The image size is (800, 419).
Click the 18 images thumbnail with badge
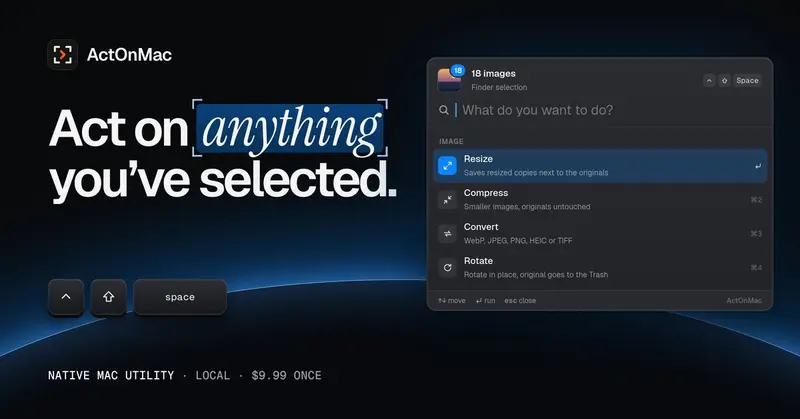tap(451, 79)
